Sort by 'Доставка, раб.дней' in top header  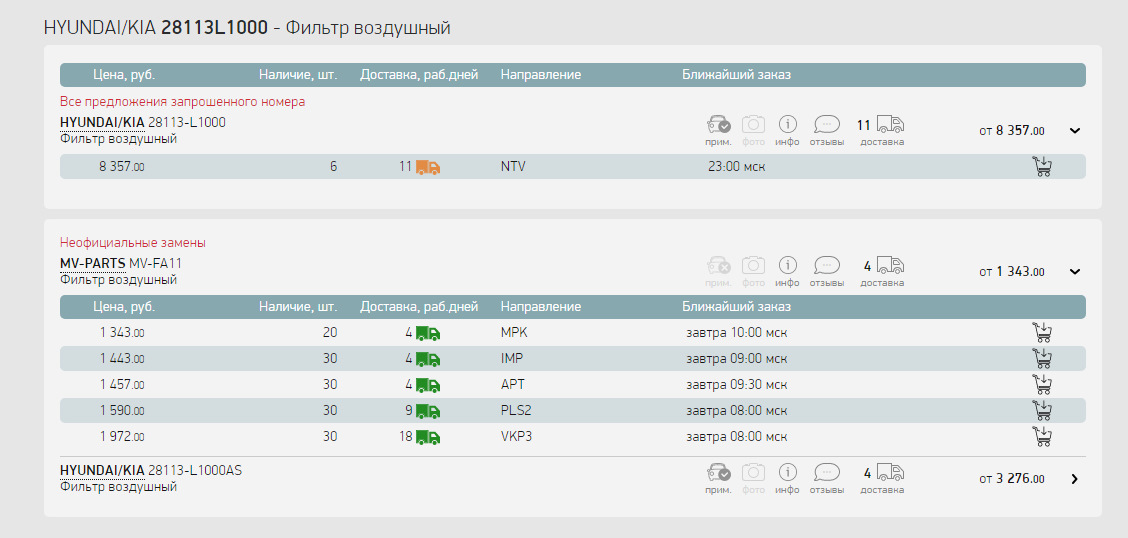[419, 75]
